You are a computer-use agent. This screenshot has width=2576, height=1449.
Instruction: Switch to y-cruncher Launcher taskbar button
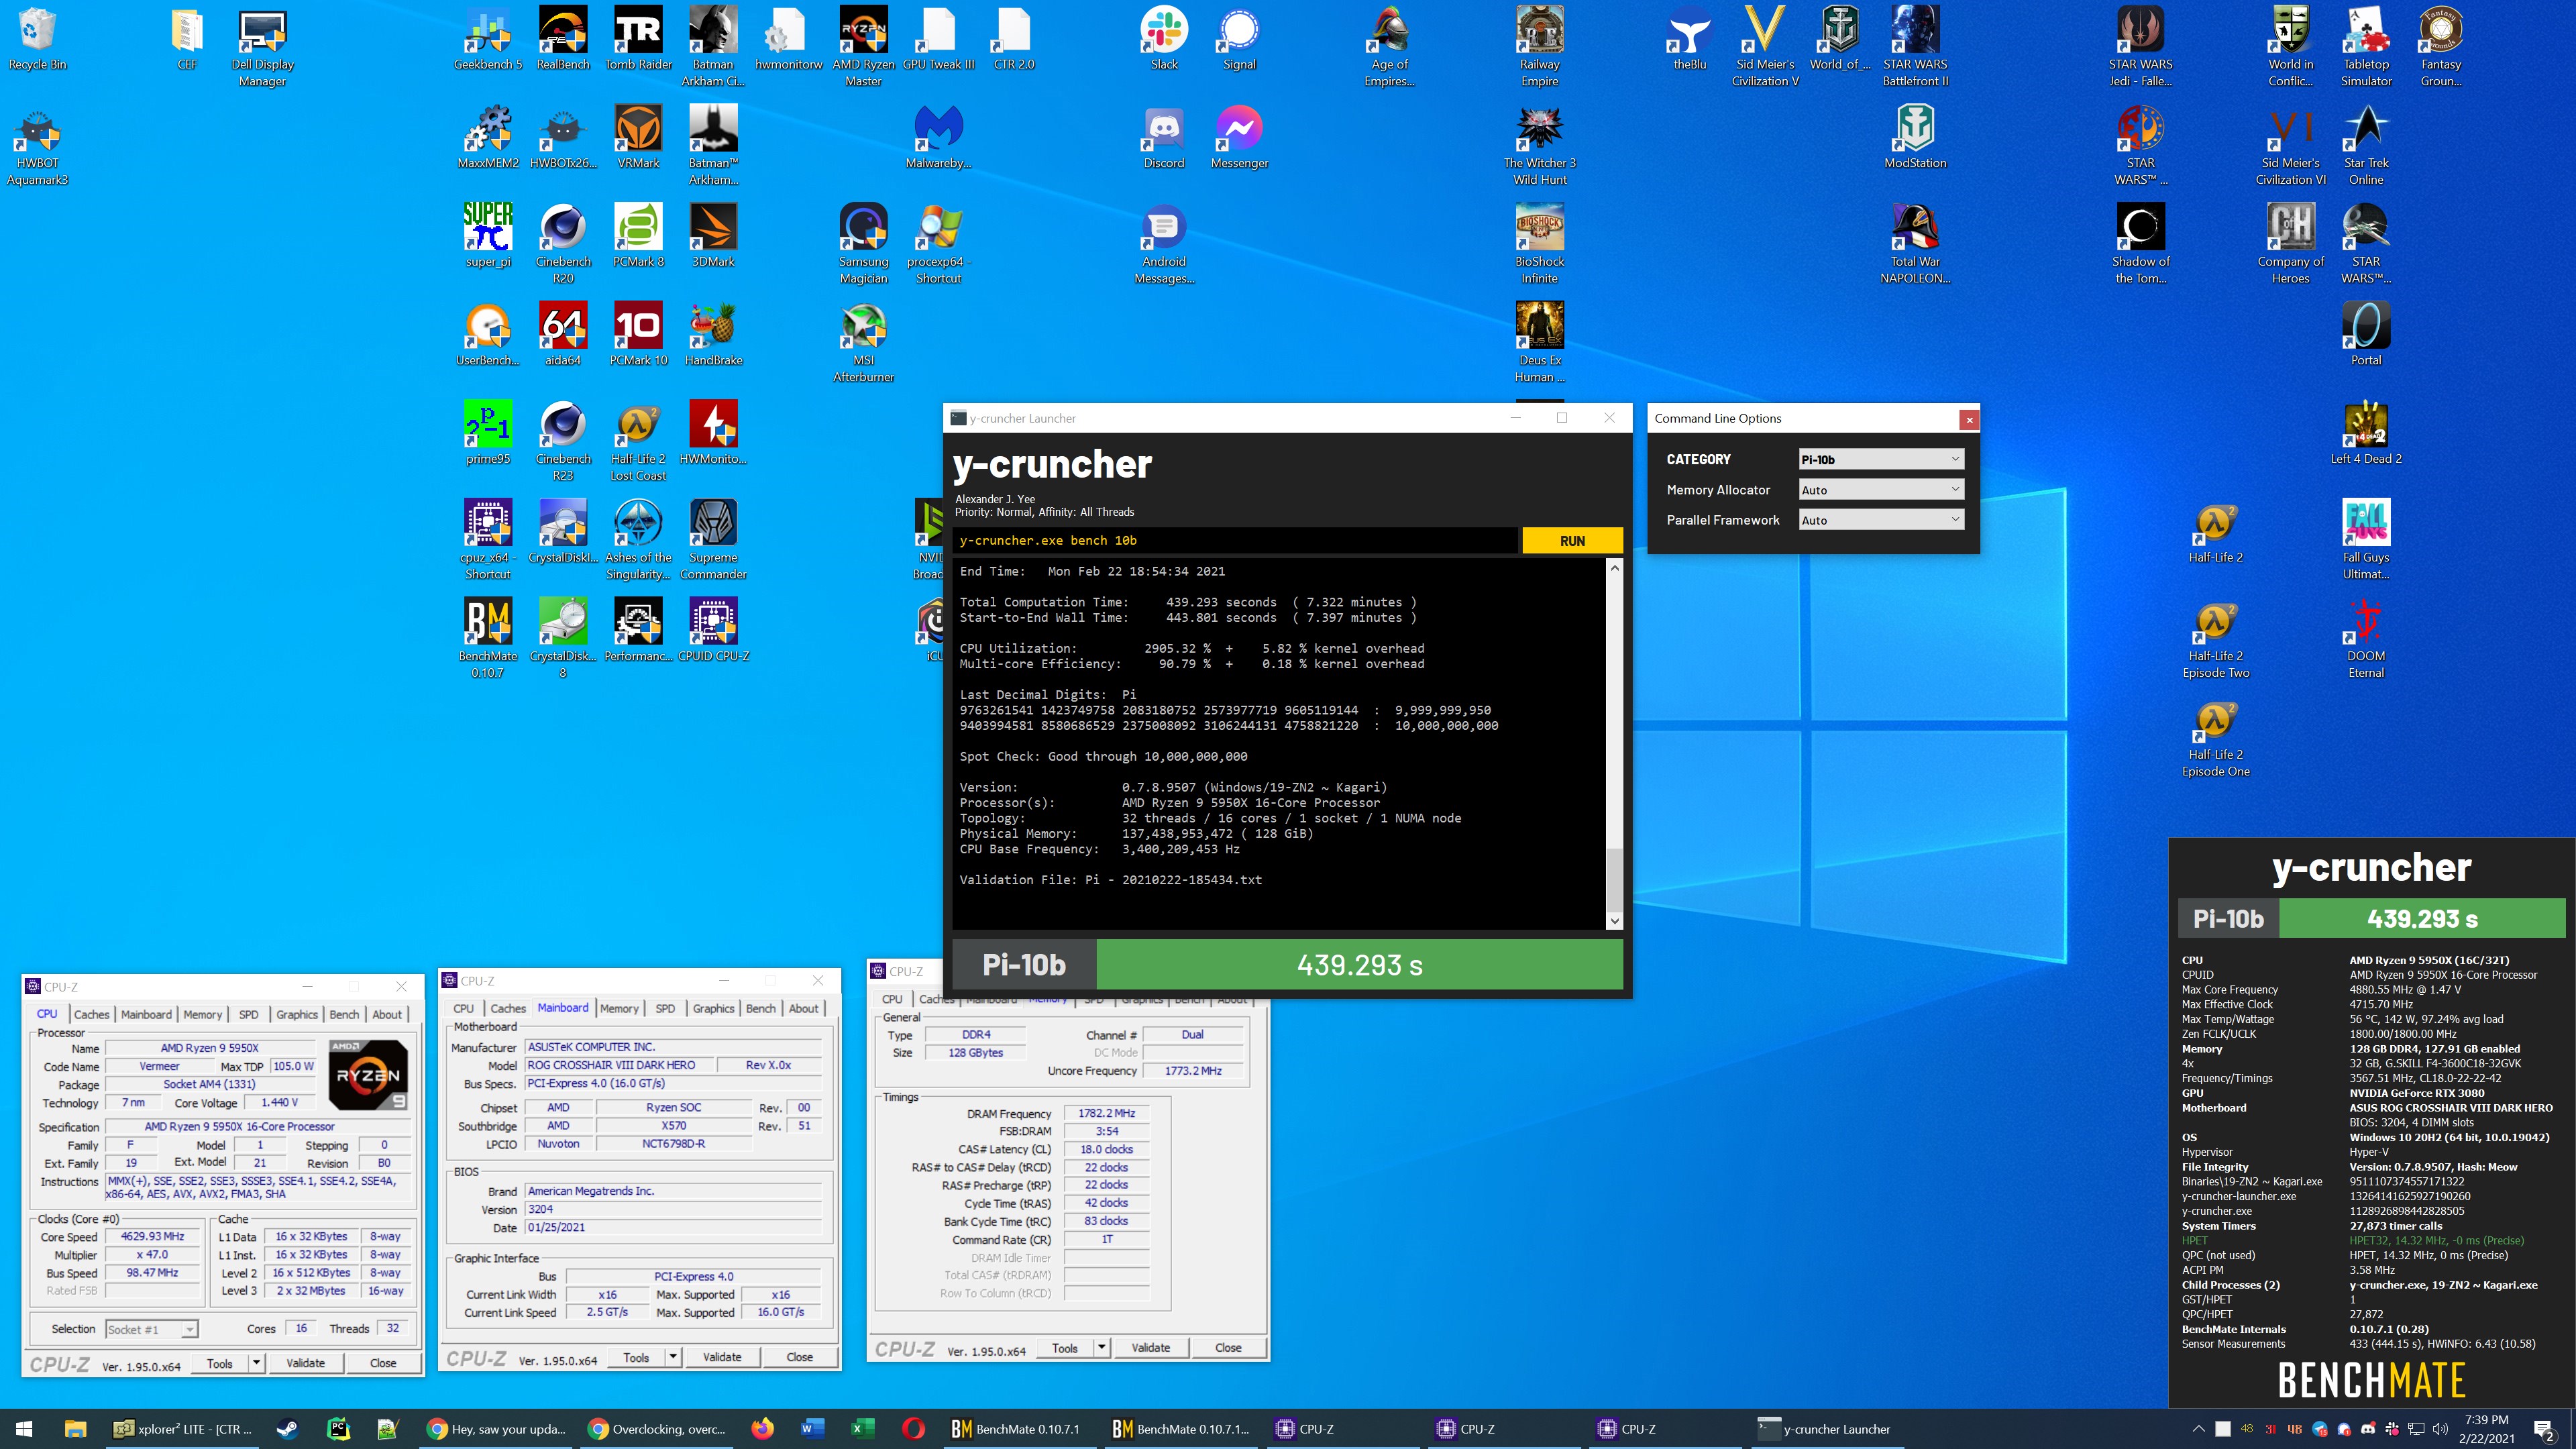(x=1826, y=1429)
